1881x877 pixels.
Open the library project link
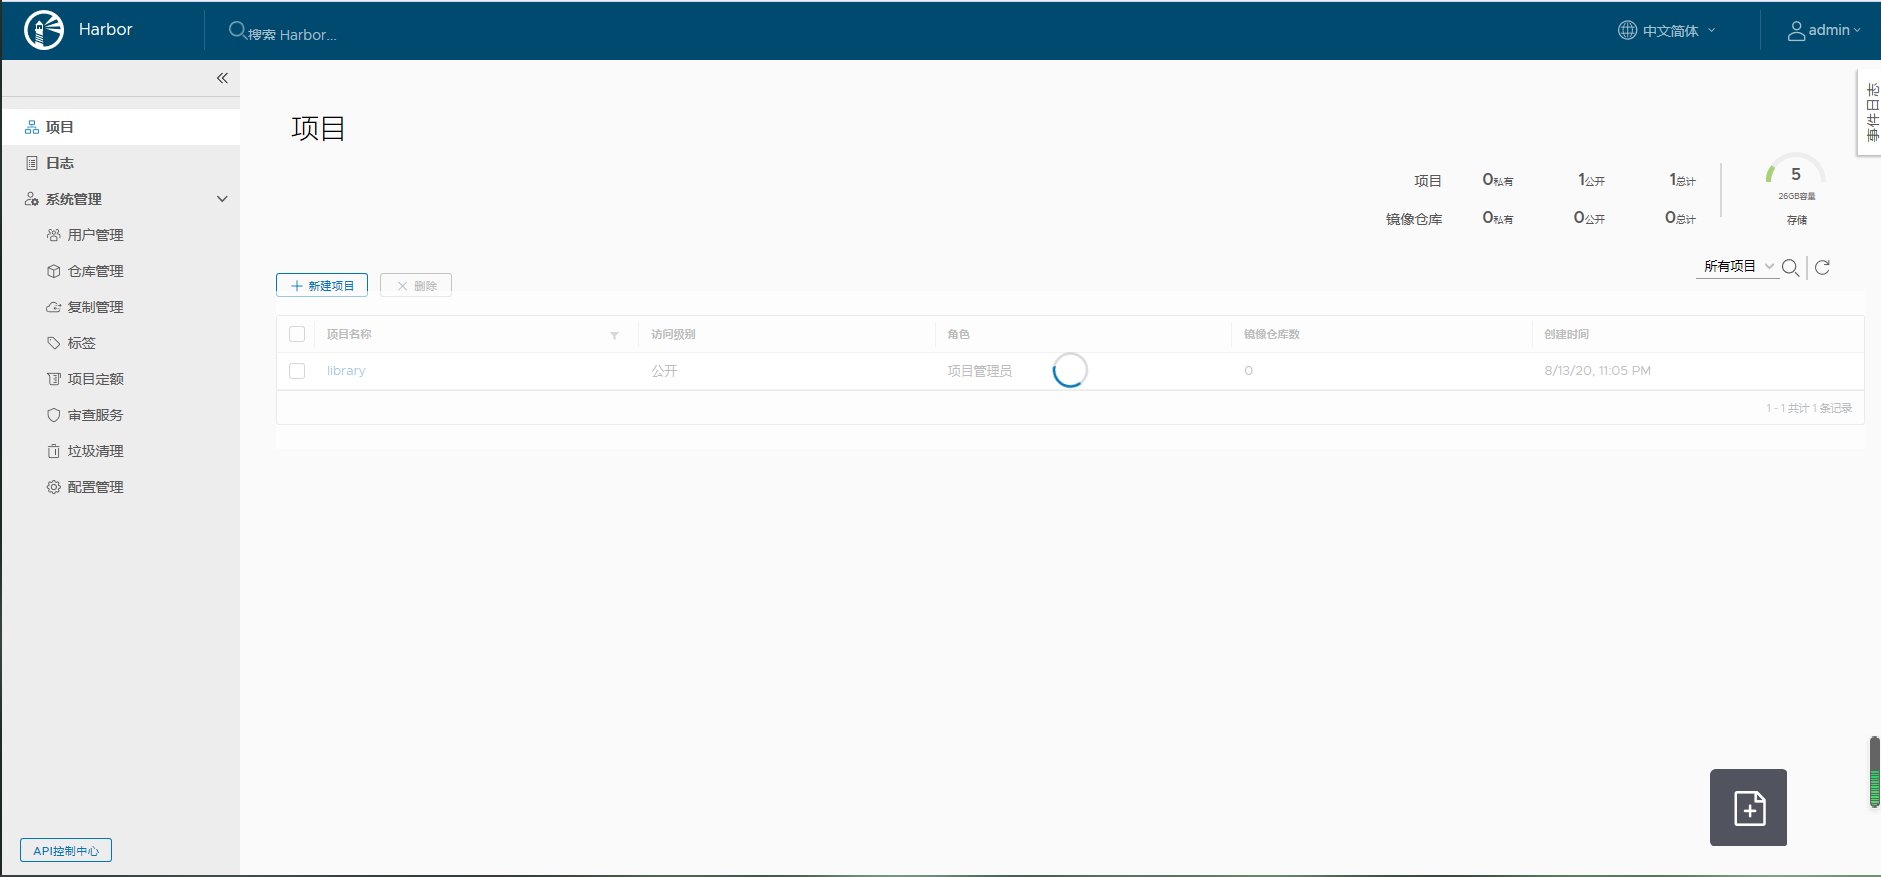(346, 371)
